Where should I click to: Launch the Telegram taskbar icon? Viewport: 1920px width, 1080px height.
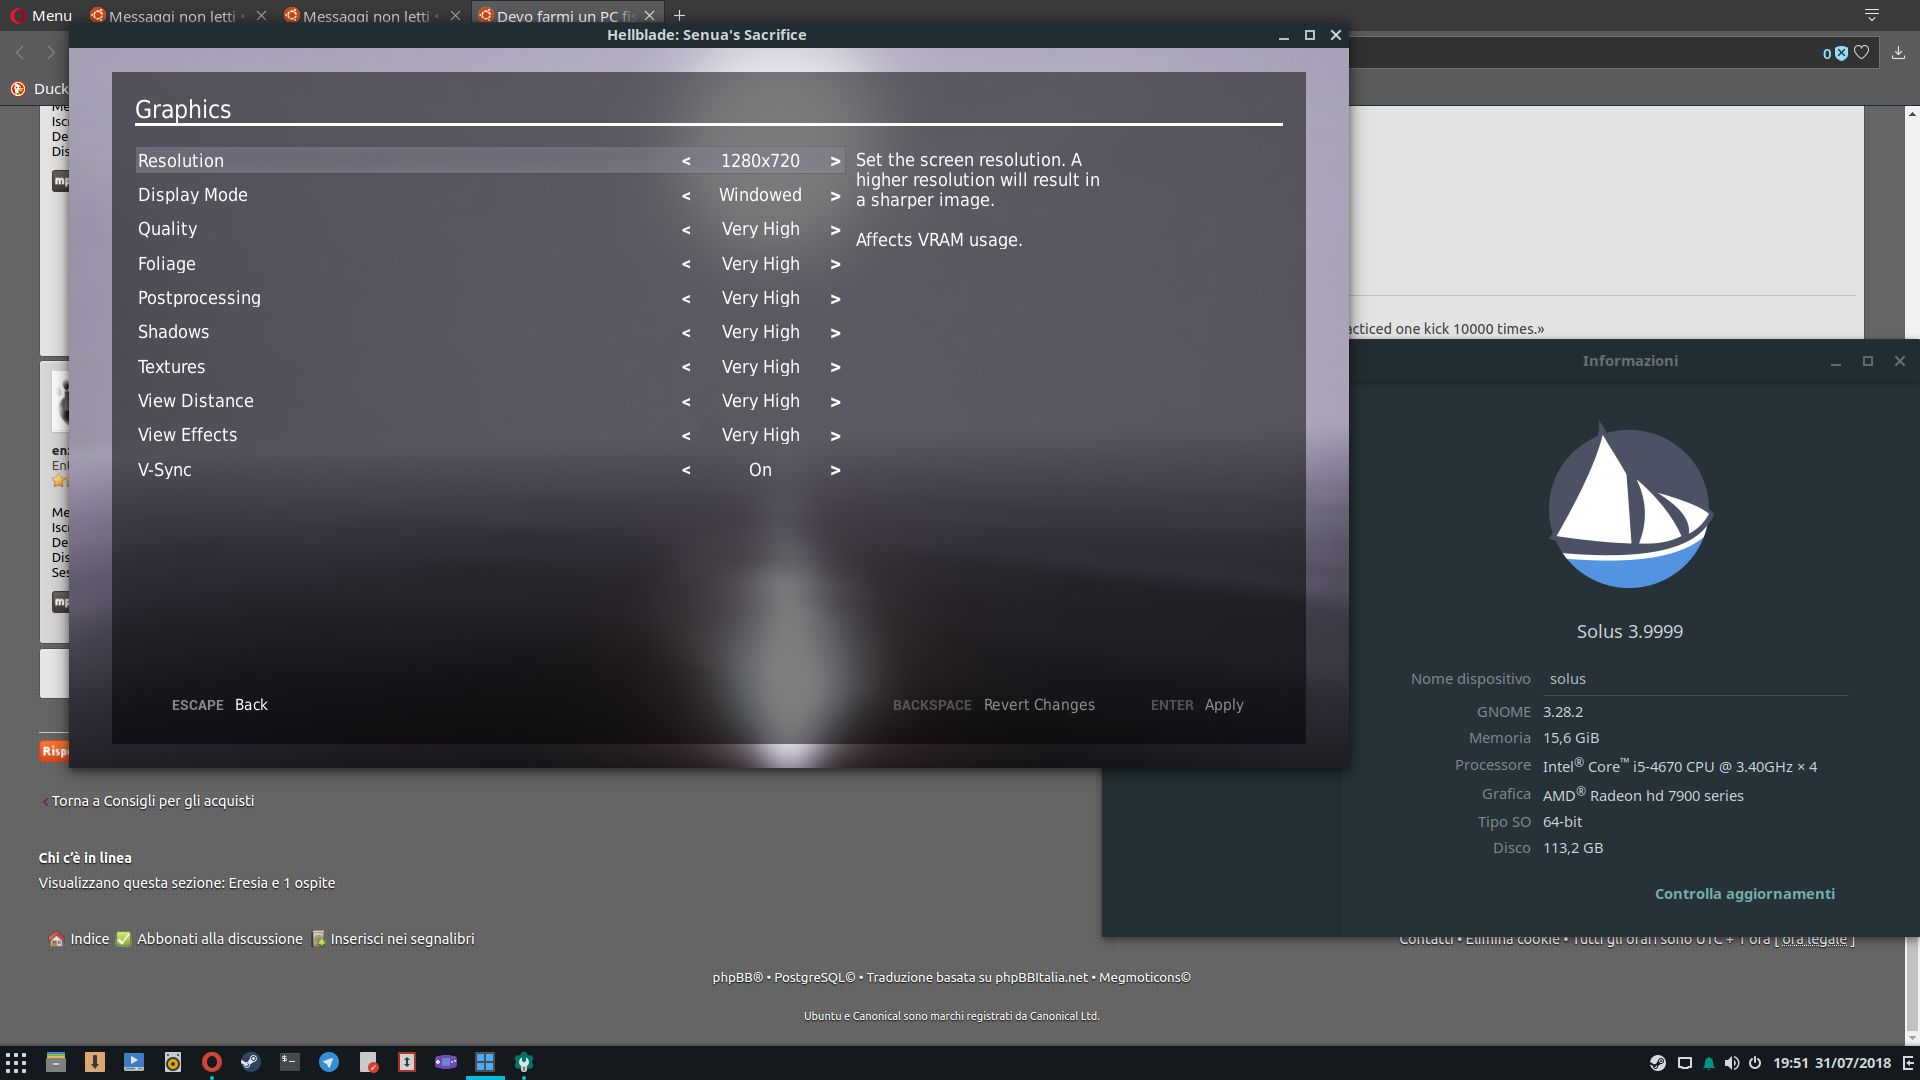coord(329,1062)
